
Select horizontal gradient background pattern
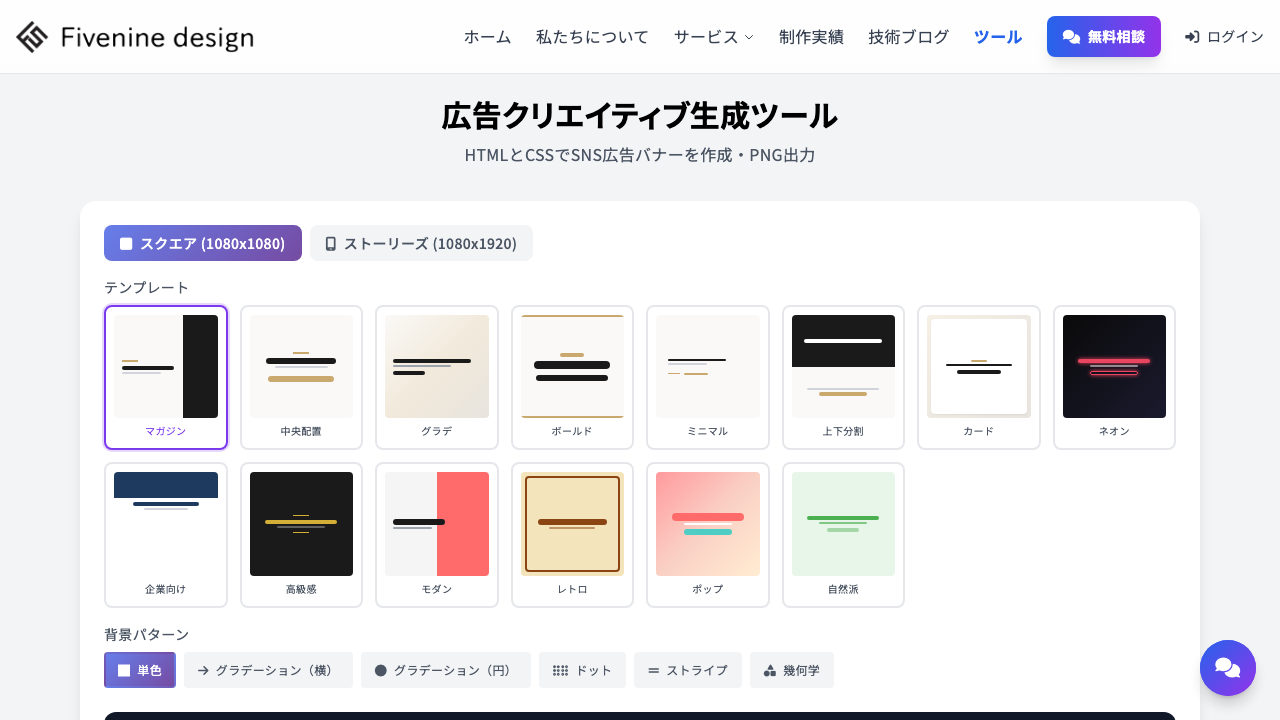tap(268, 670)
